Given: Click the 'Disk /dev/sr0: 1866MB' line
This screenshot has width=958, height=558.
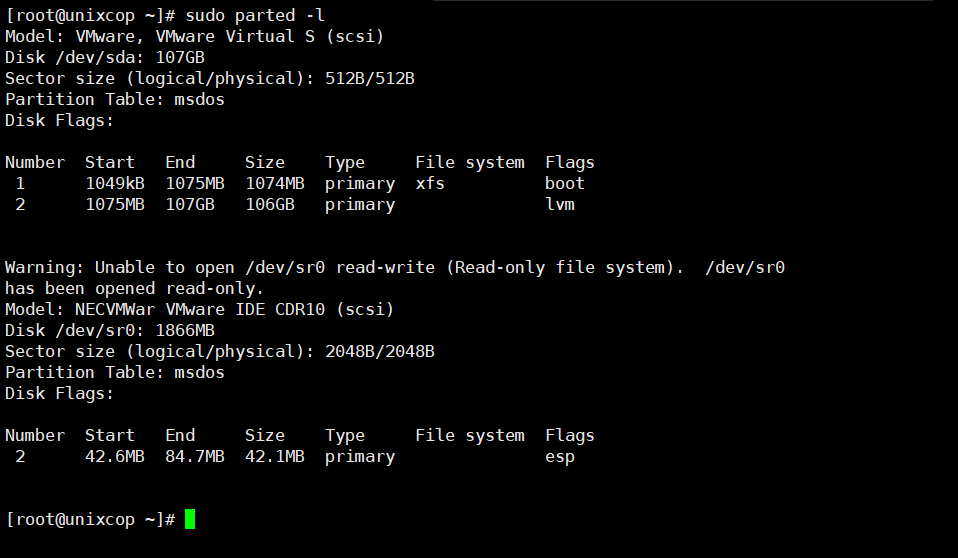Looking at the screenshot, I should point(110,331).
